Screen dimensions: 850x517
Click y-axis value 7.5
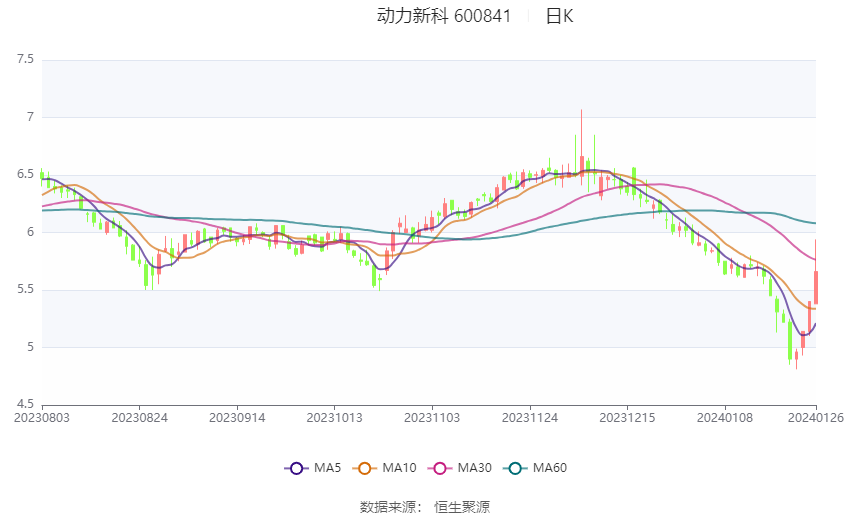click(x=25, y=59)
